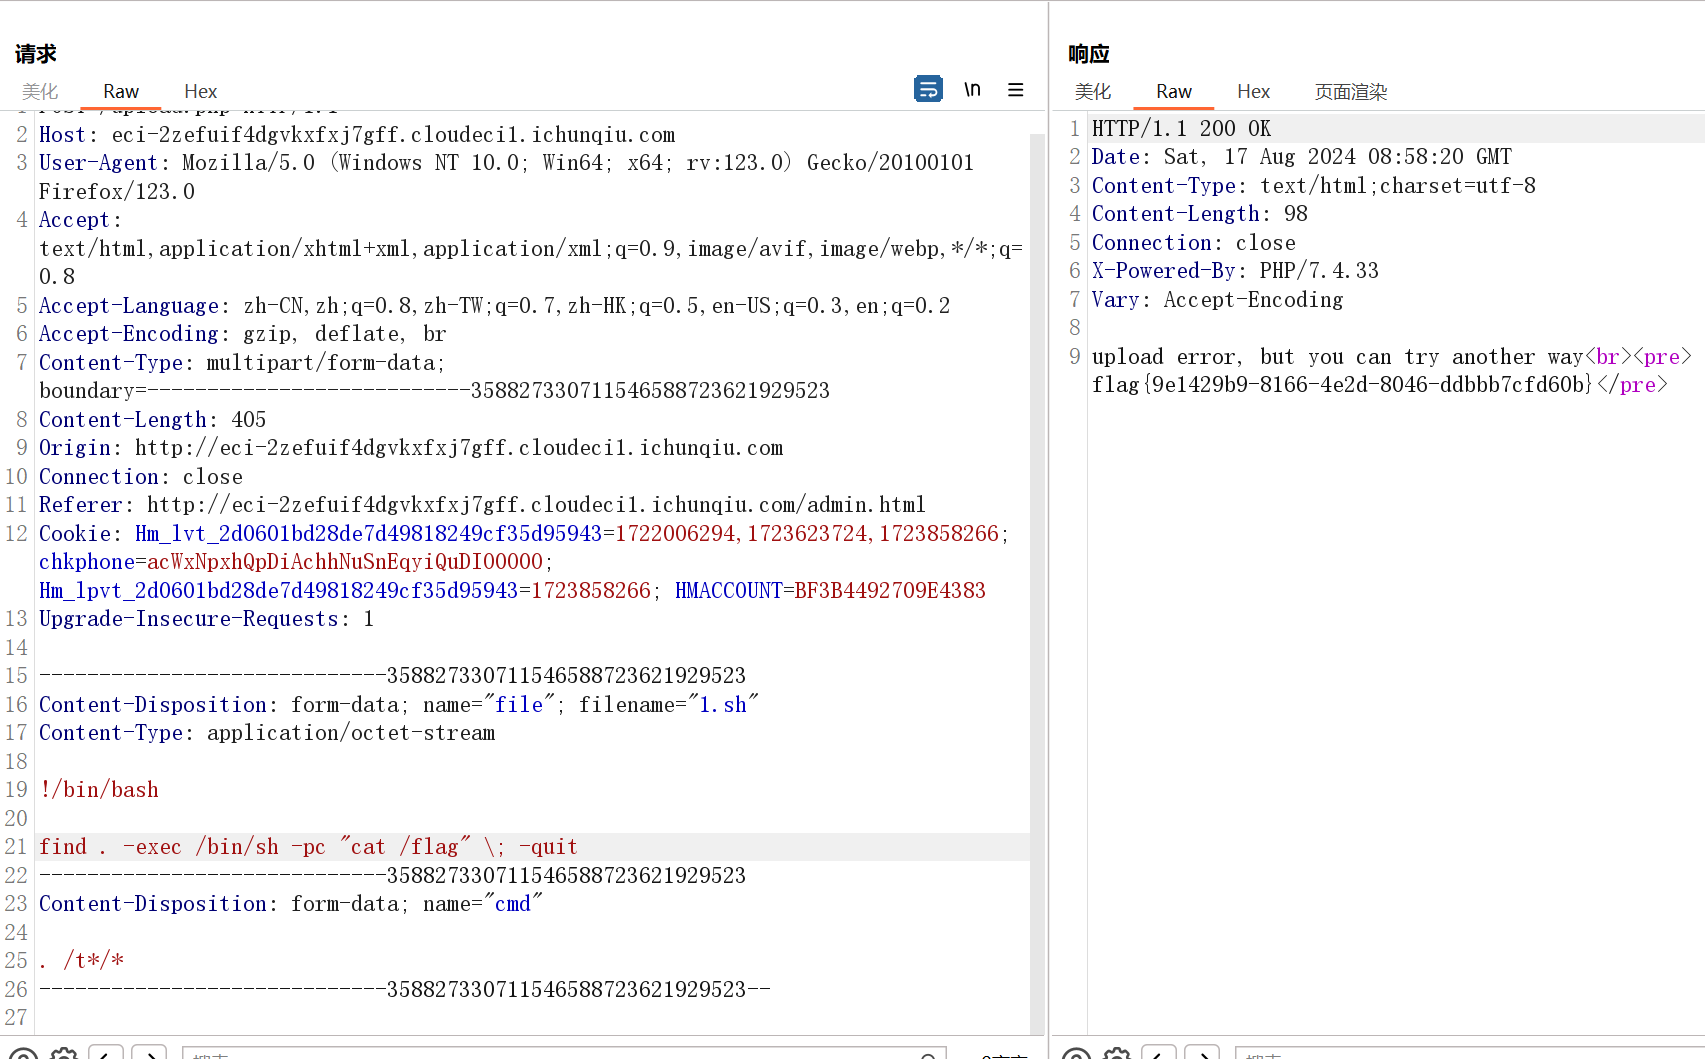Open the 页面渲染 render tab
This screenshot has height=1059, width=1705.
[1351, 91]
